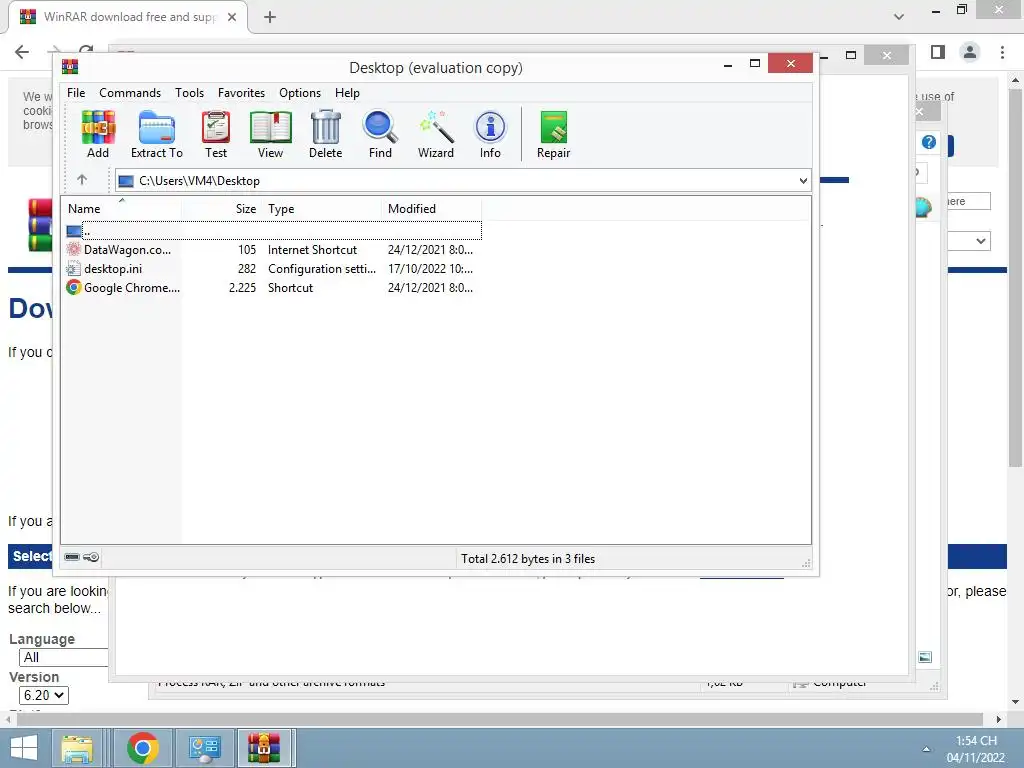Click browser back navigation arrow
Screen dimensions: 1024x768
(22, 52)
